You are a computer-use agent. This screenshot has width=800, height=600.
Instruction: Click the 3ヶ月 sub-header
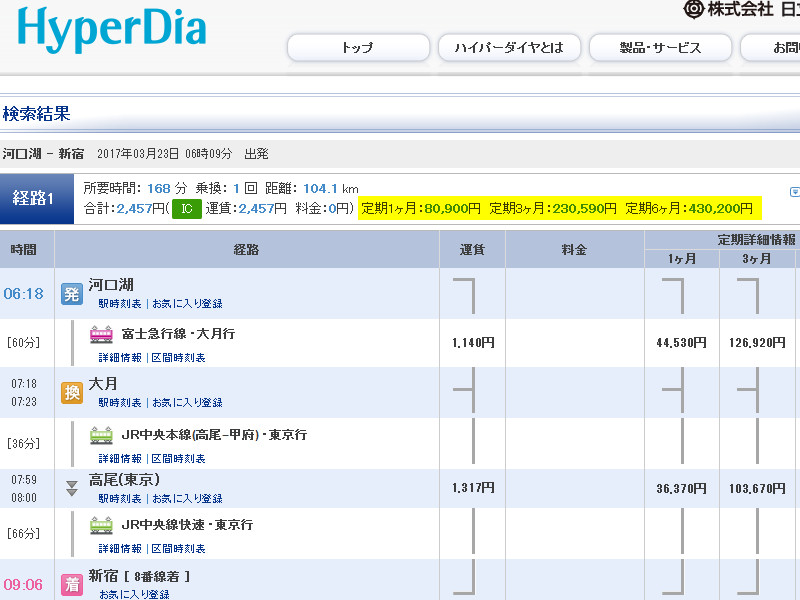click(x=757, y=259)
